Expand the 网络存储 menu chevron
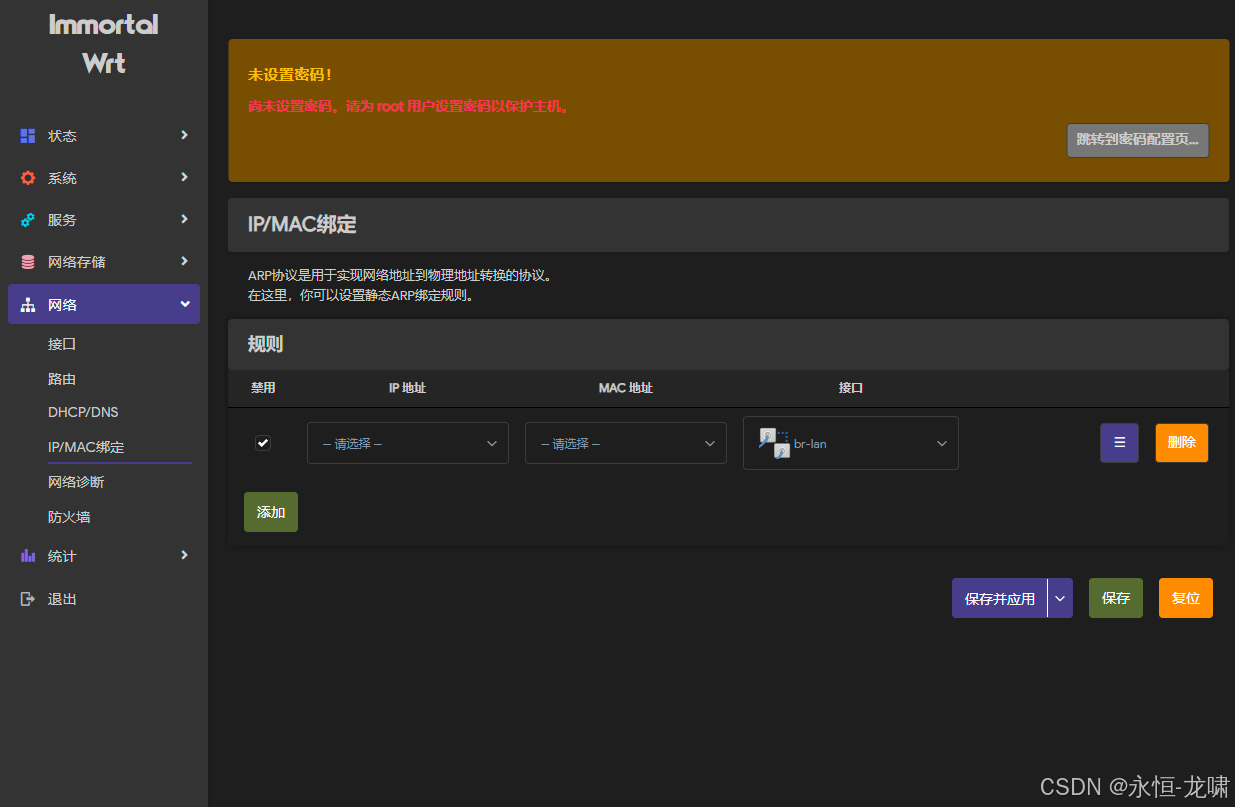1235x807 pixels. (184, 261)
